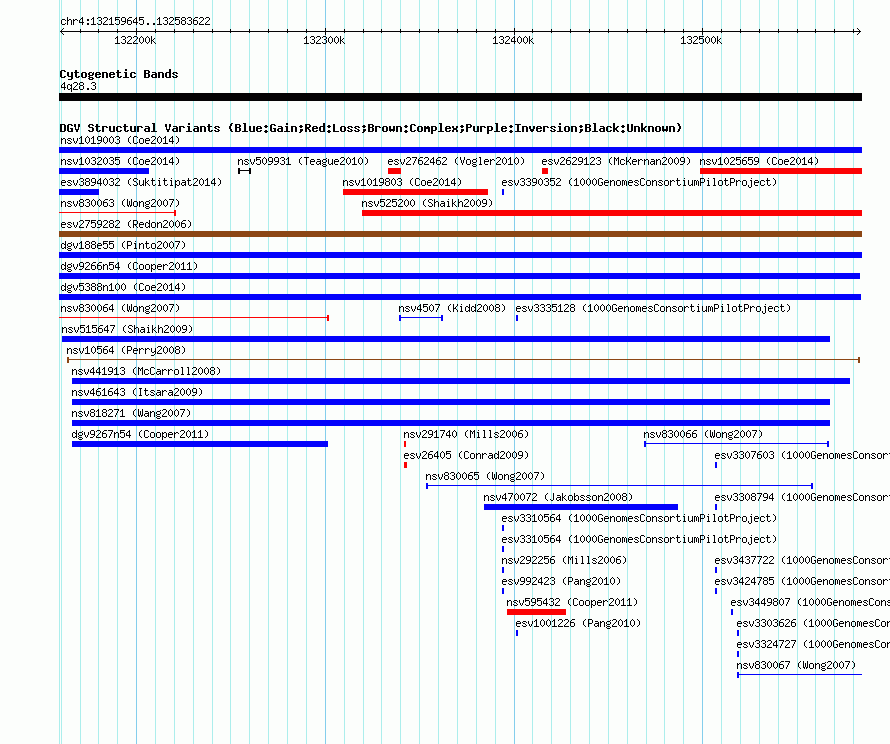Click the brown esv2759282 complex variant bar

coord(460,234)
